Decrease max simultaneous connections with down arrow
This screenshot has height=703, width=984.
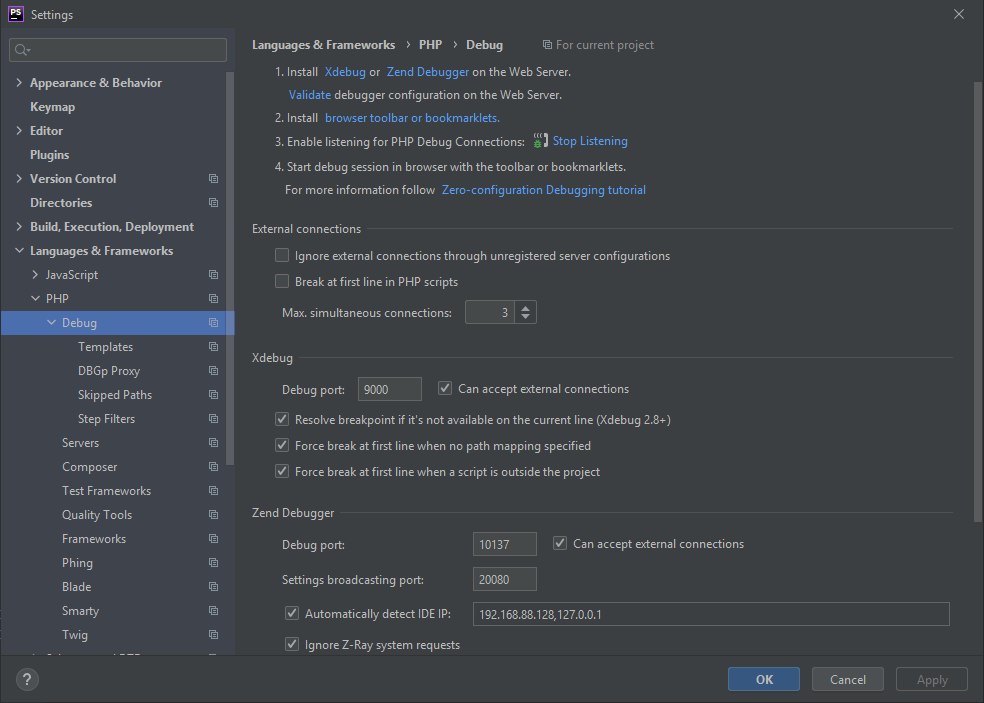525,317
